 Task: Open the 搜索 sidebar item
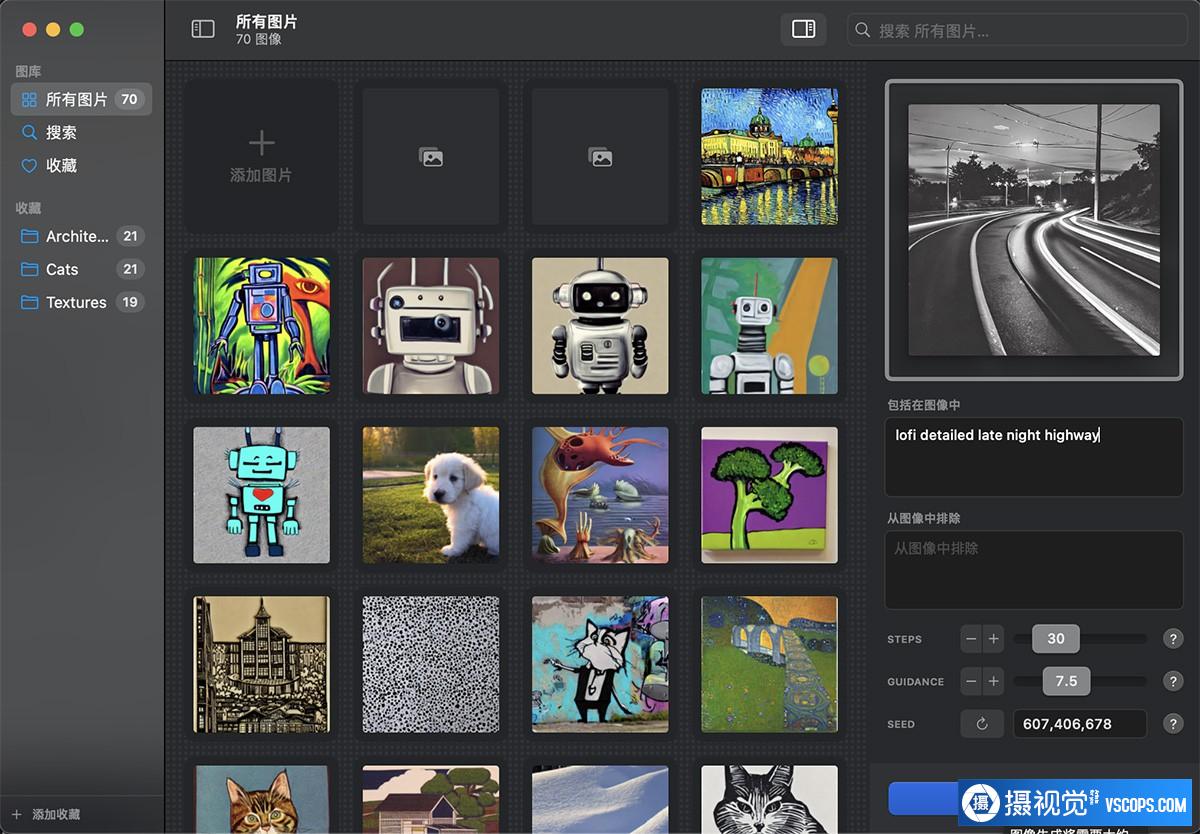click(x=61, y=132)
